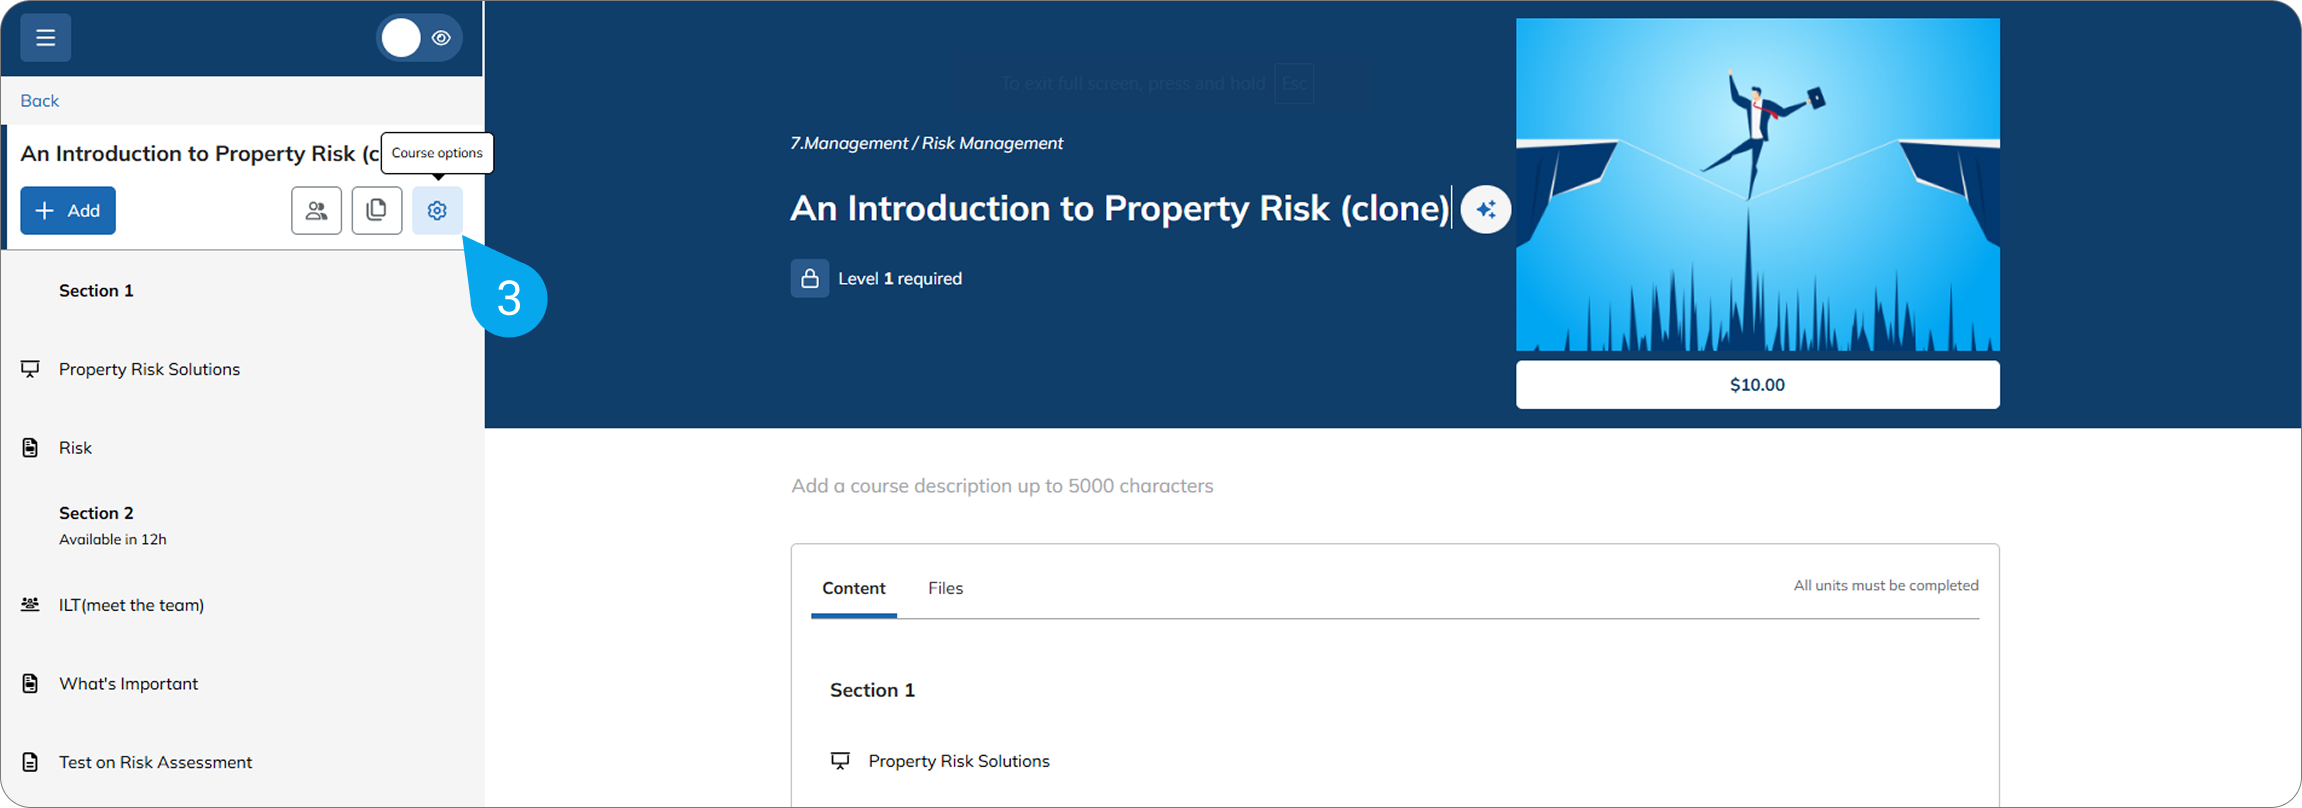Click the ILT group icon in sidebar
2302x808 pixels.
click(31, 605)
